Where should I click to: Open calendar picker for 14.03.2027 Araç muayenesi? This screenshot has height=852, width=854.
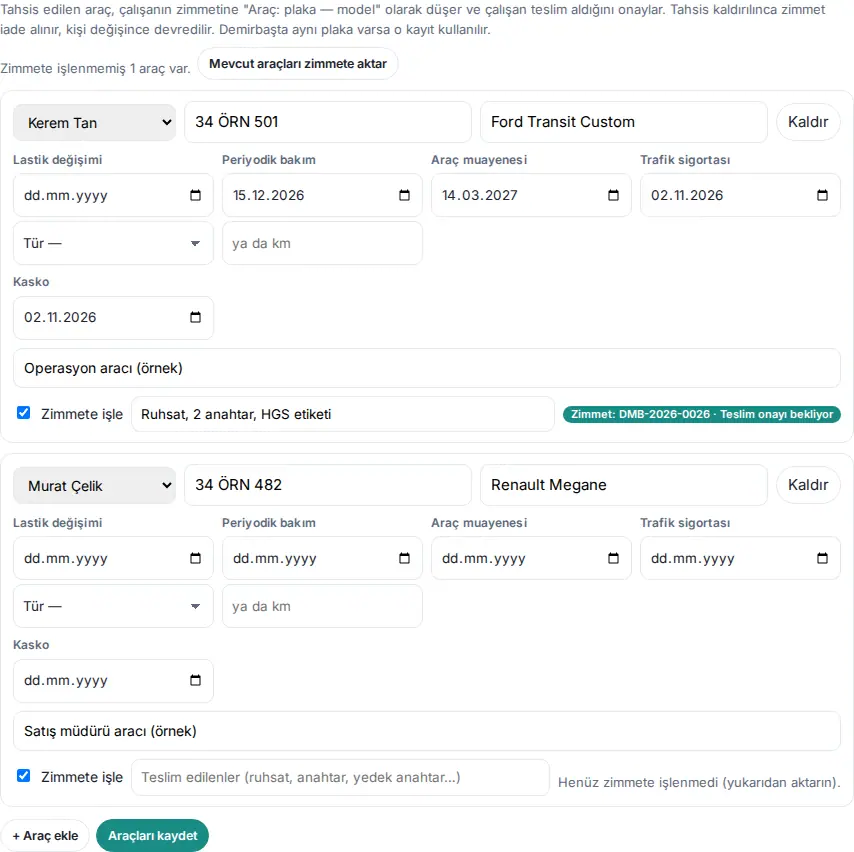[x=613, y=195]
